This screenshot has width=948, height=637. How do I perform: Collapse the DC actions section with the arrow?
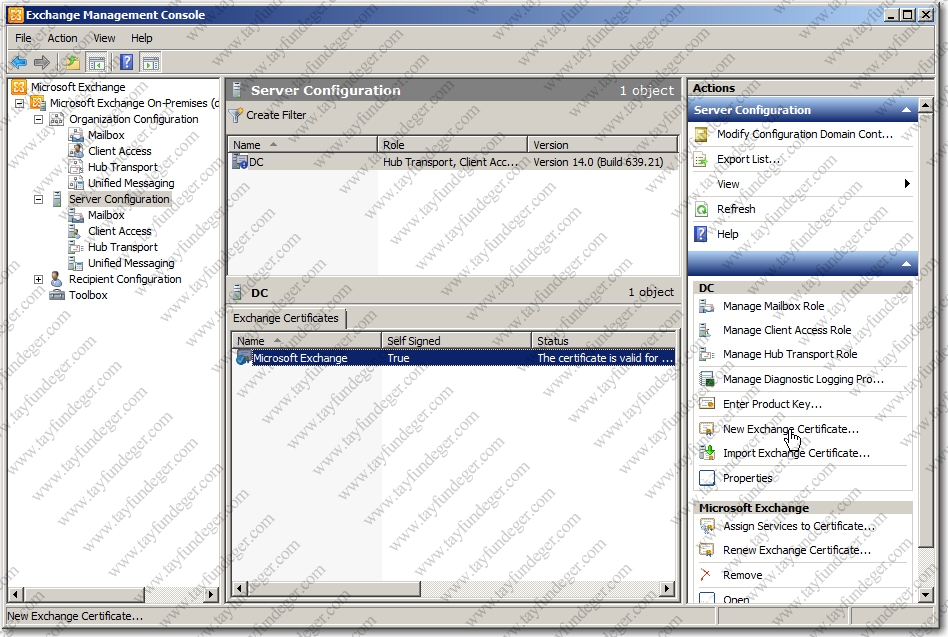(906, 264)
